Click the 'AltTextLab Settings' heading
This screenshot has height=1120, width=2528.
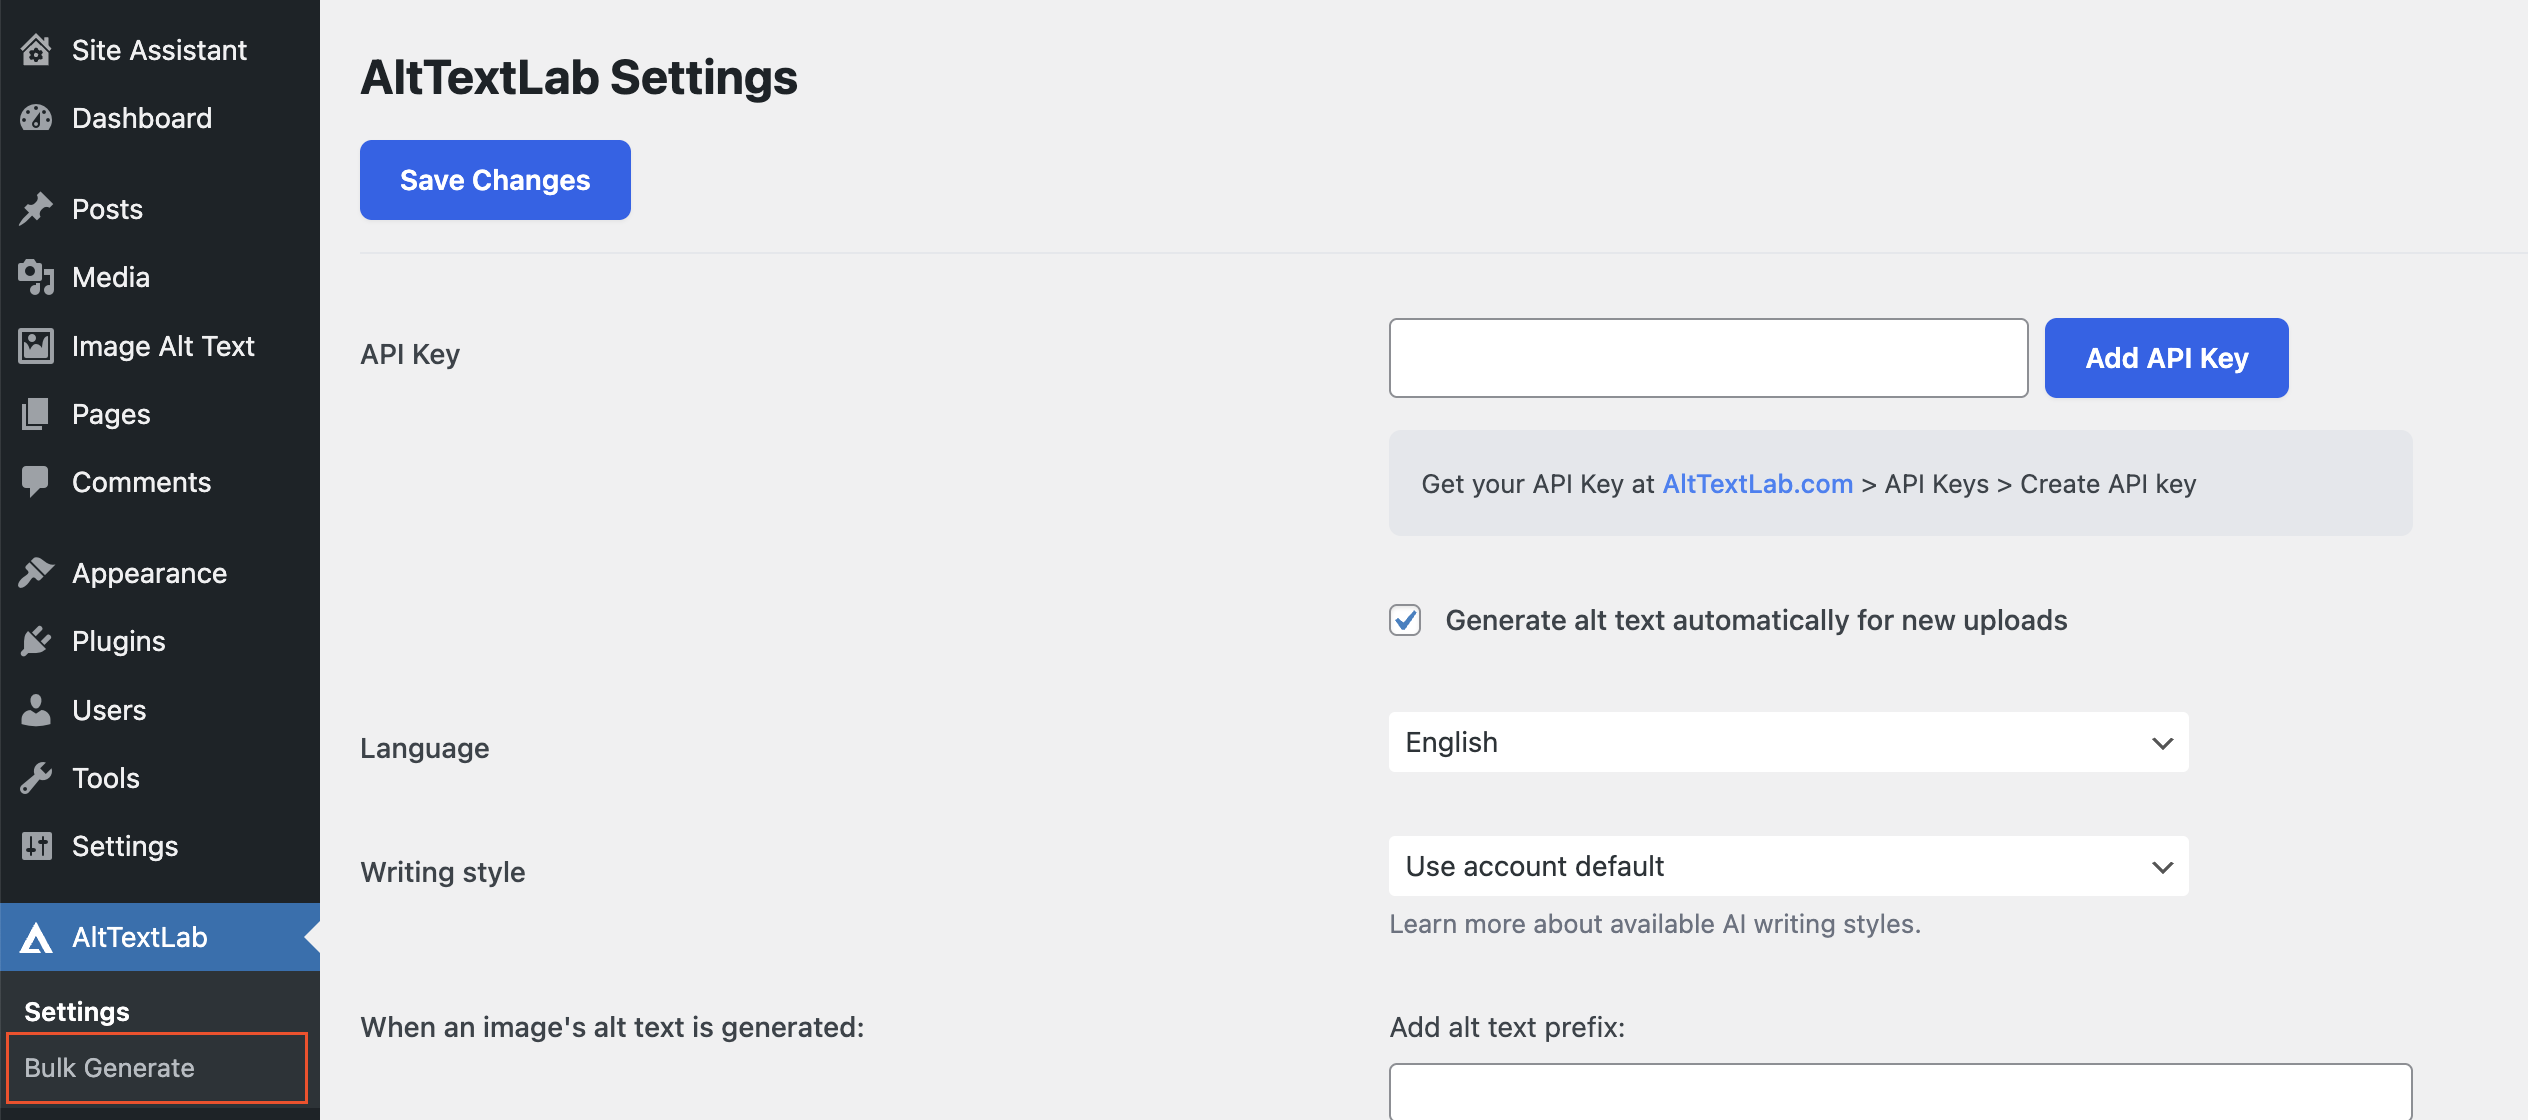(x=579, y=78)
